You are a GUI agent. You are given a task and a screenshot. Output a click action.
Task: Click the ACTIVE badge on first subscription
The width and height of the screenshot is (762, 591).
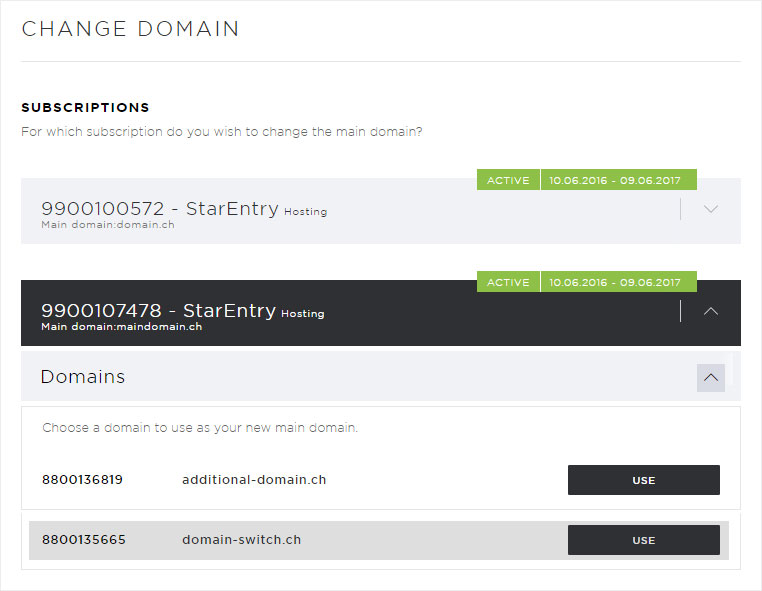[508, 180]
